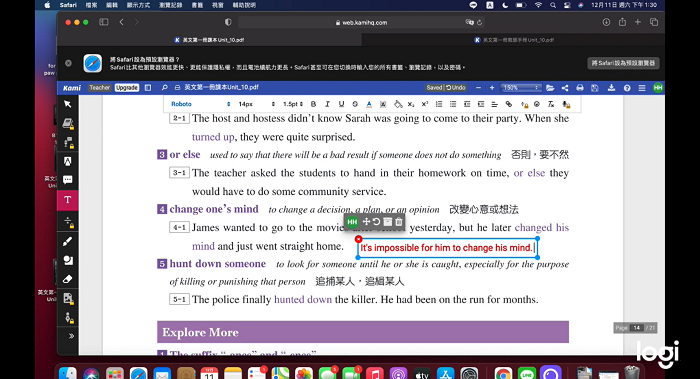Dismiss the Safari default browser banner

pos(68,63)
